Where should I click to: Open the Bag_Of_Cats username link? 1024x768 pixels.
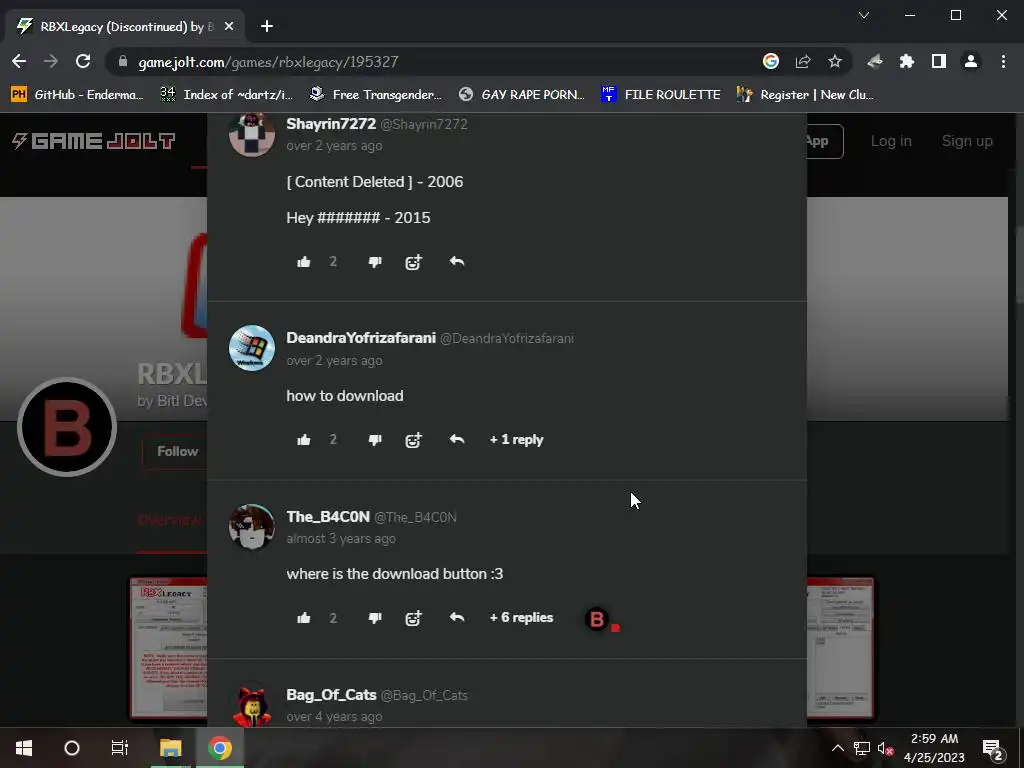tap(331, 695)
